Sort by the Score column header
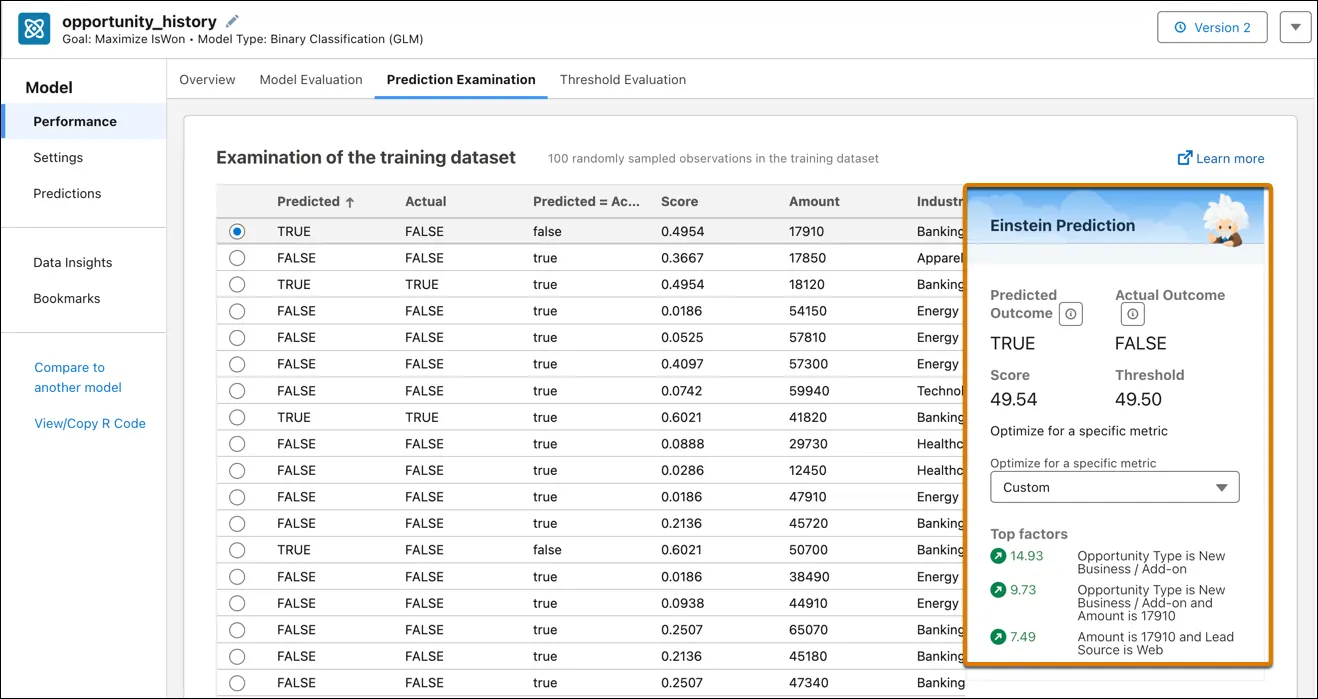Image resolution: width=1318 pixels, height=699 pixels. [679, 201]
